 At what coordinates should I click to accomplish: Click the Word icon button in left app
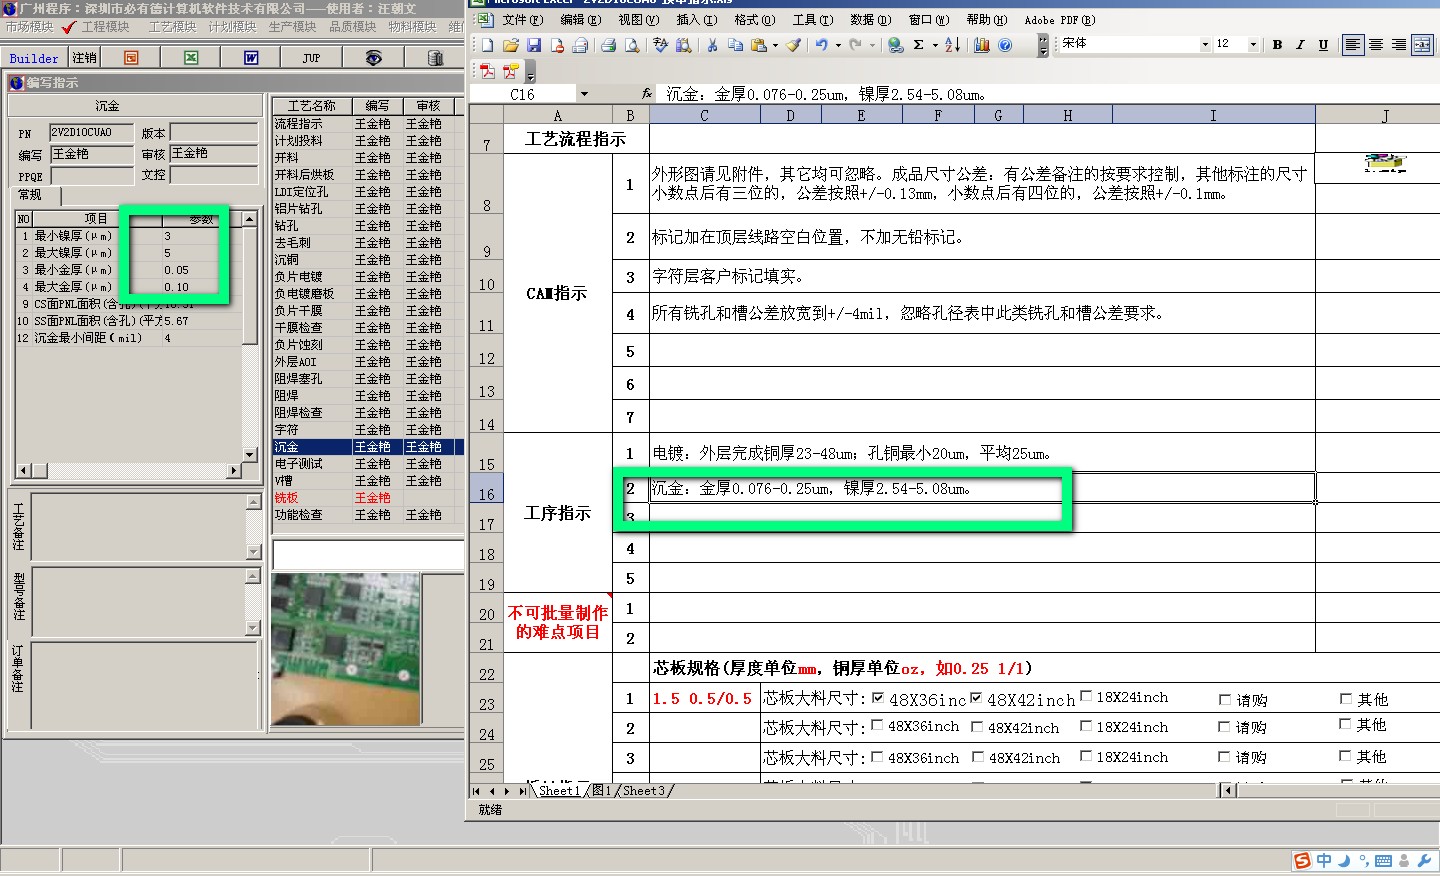tap(251, 58)
